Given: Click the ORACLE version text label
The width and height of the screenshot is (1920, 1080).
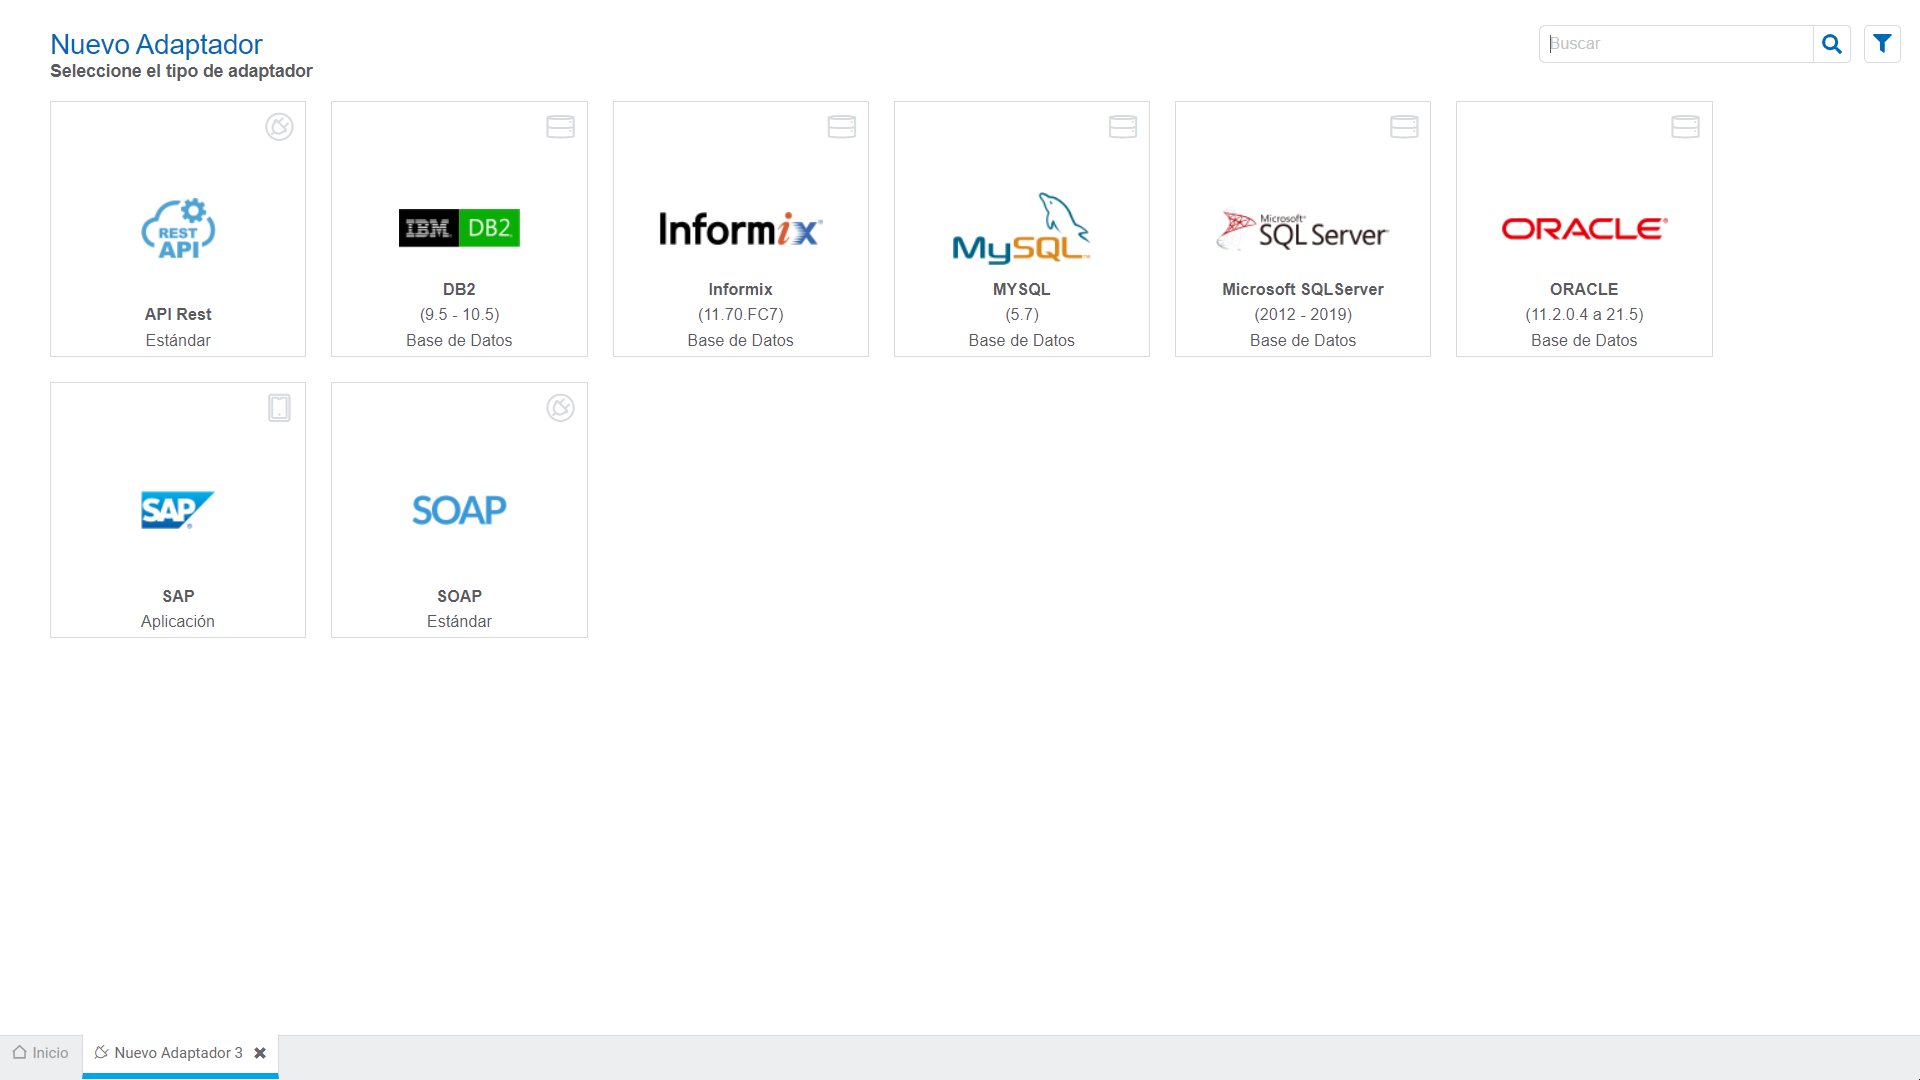Looking at the screenshot, I should (x=1584, y=314).
